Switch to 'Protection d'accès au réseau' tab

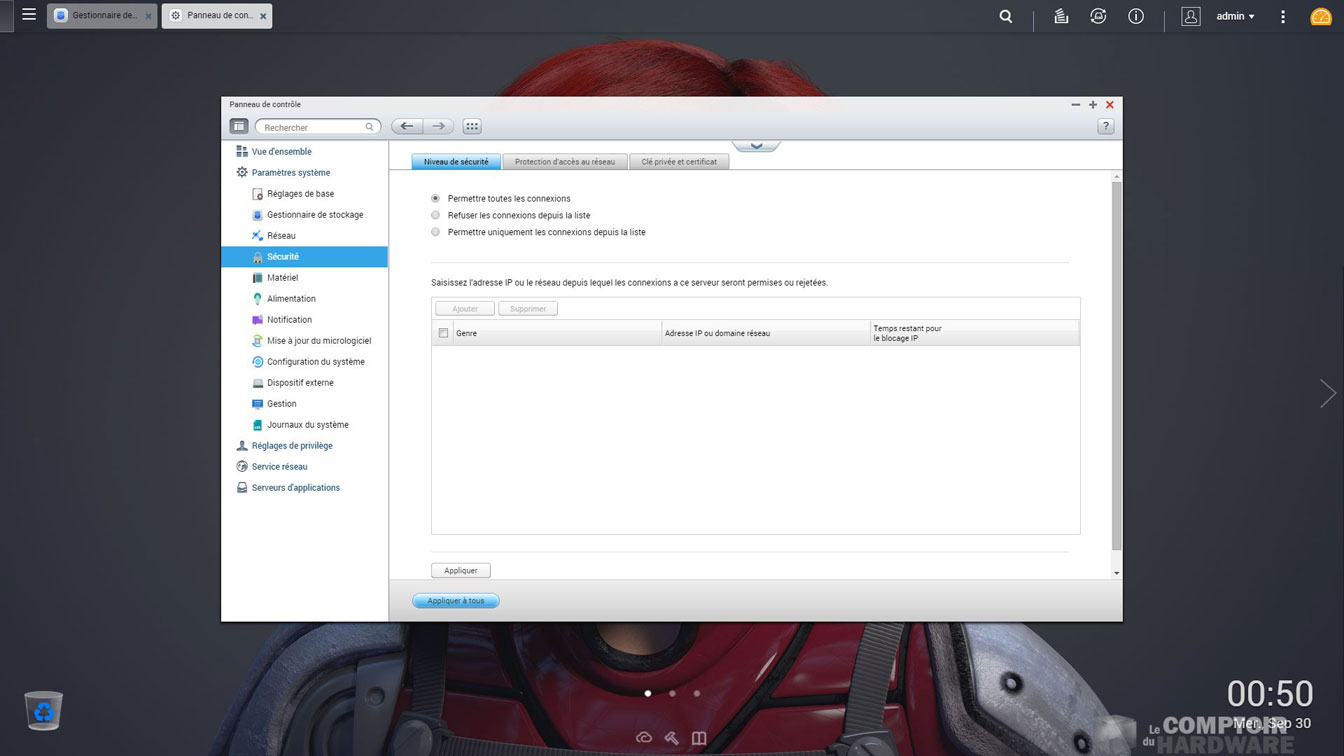[565, 162]
